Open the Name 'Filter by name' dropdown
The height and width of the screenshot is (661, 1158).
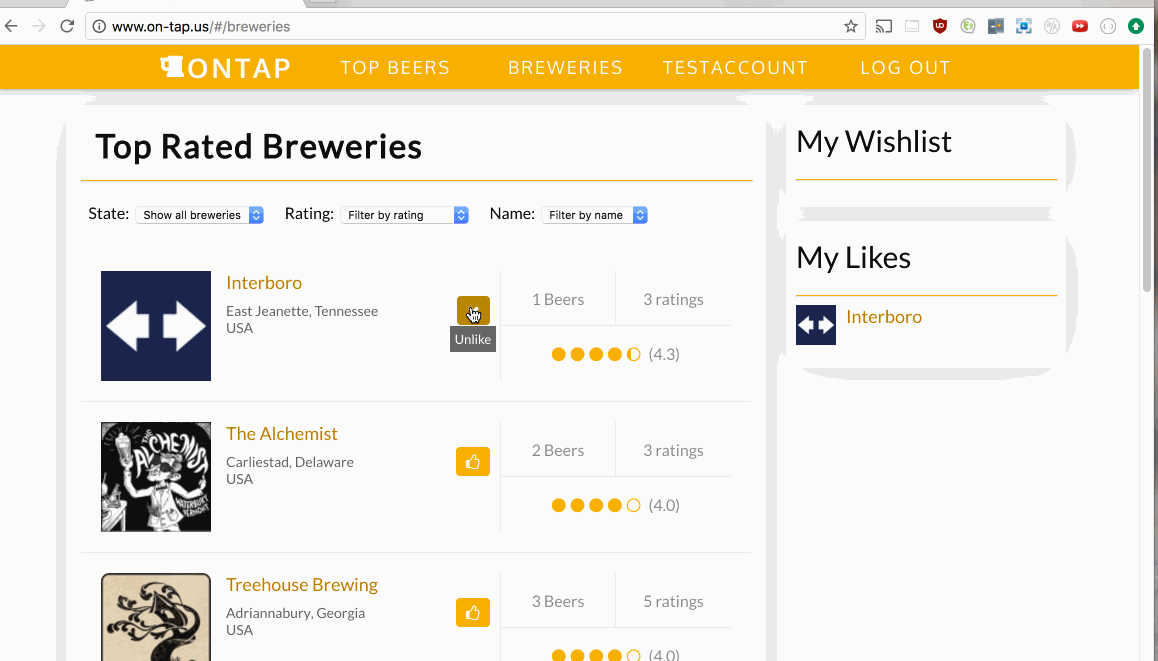[595, 215]
